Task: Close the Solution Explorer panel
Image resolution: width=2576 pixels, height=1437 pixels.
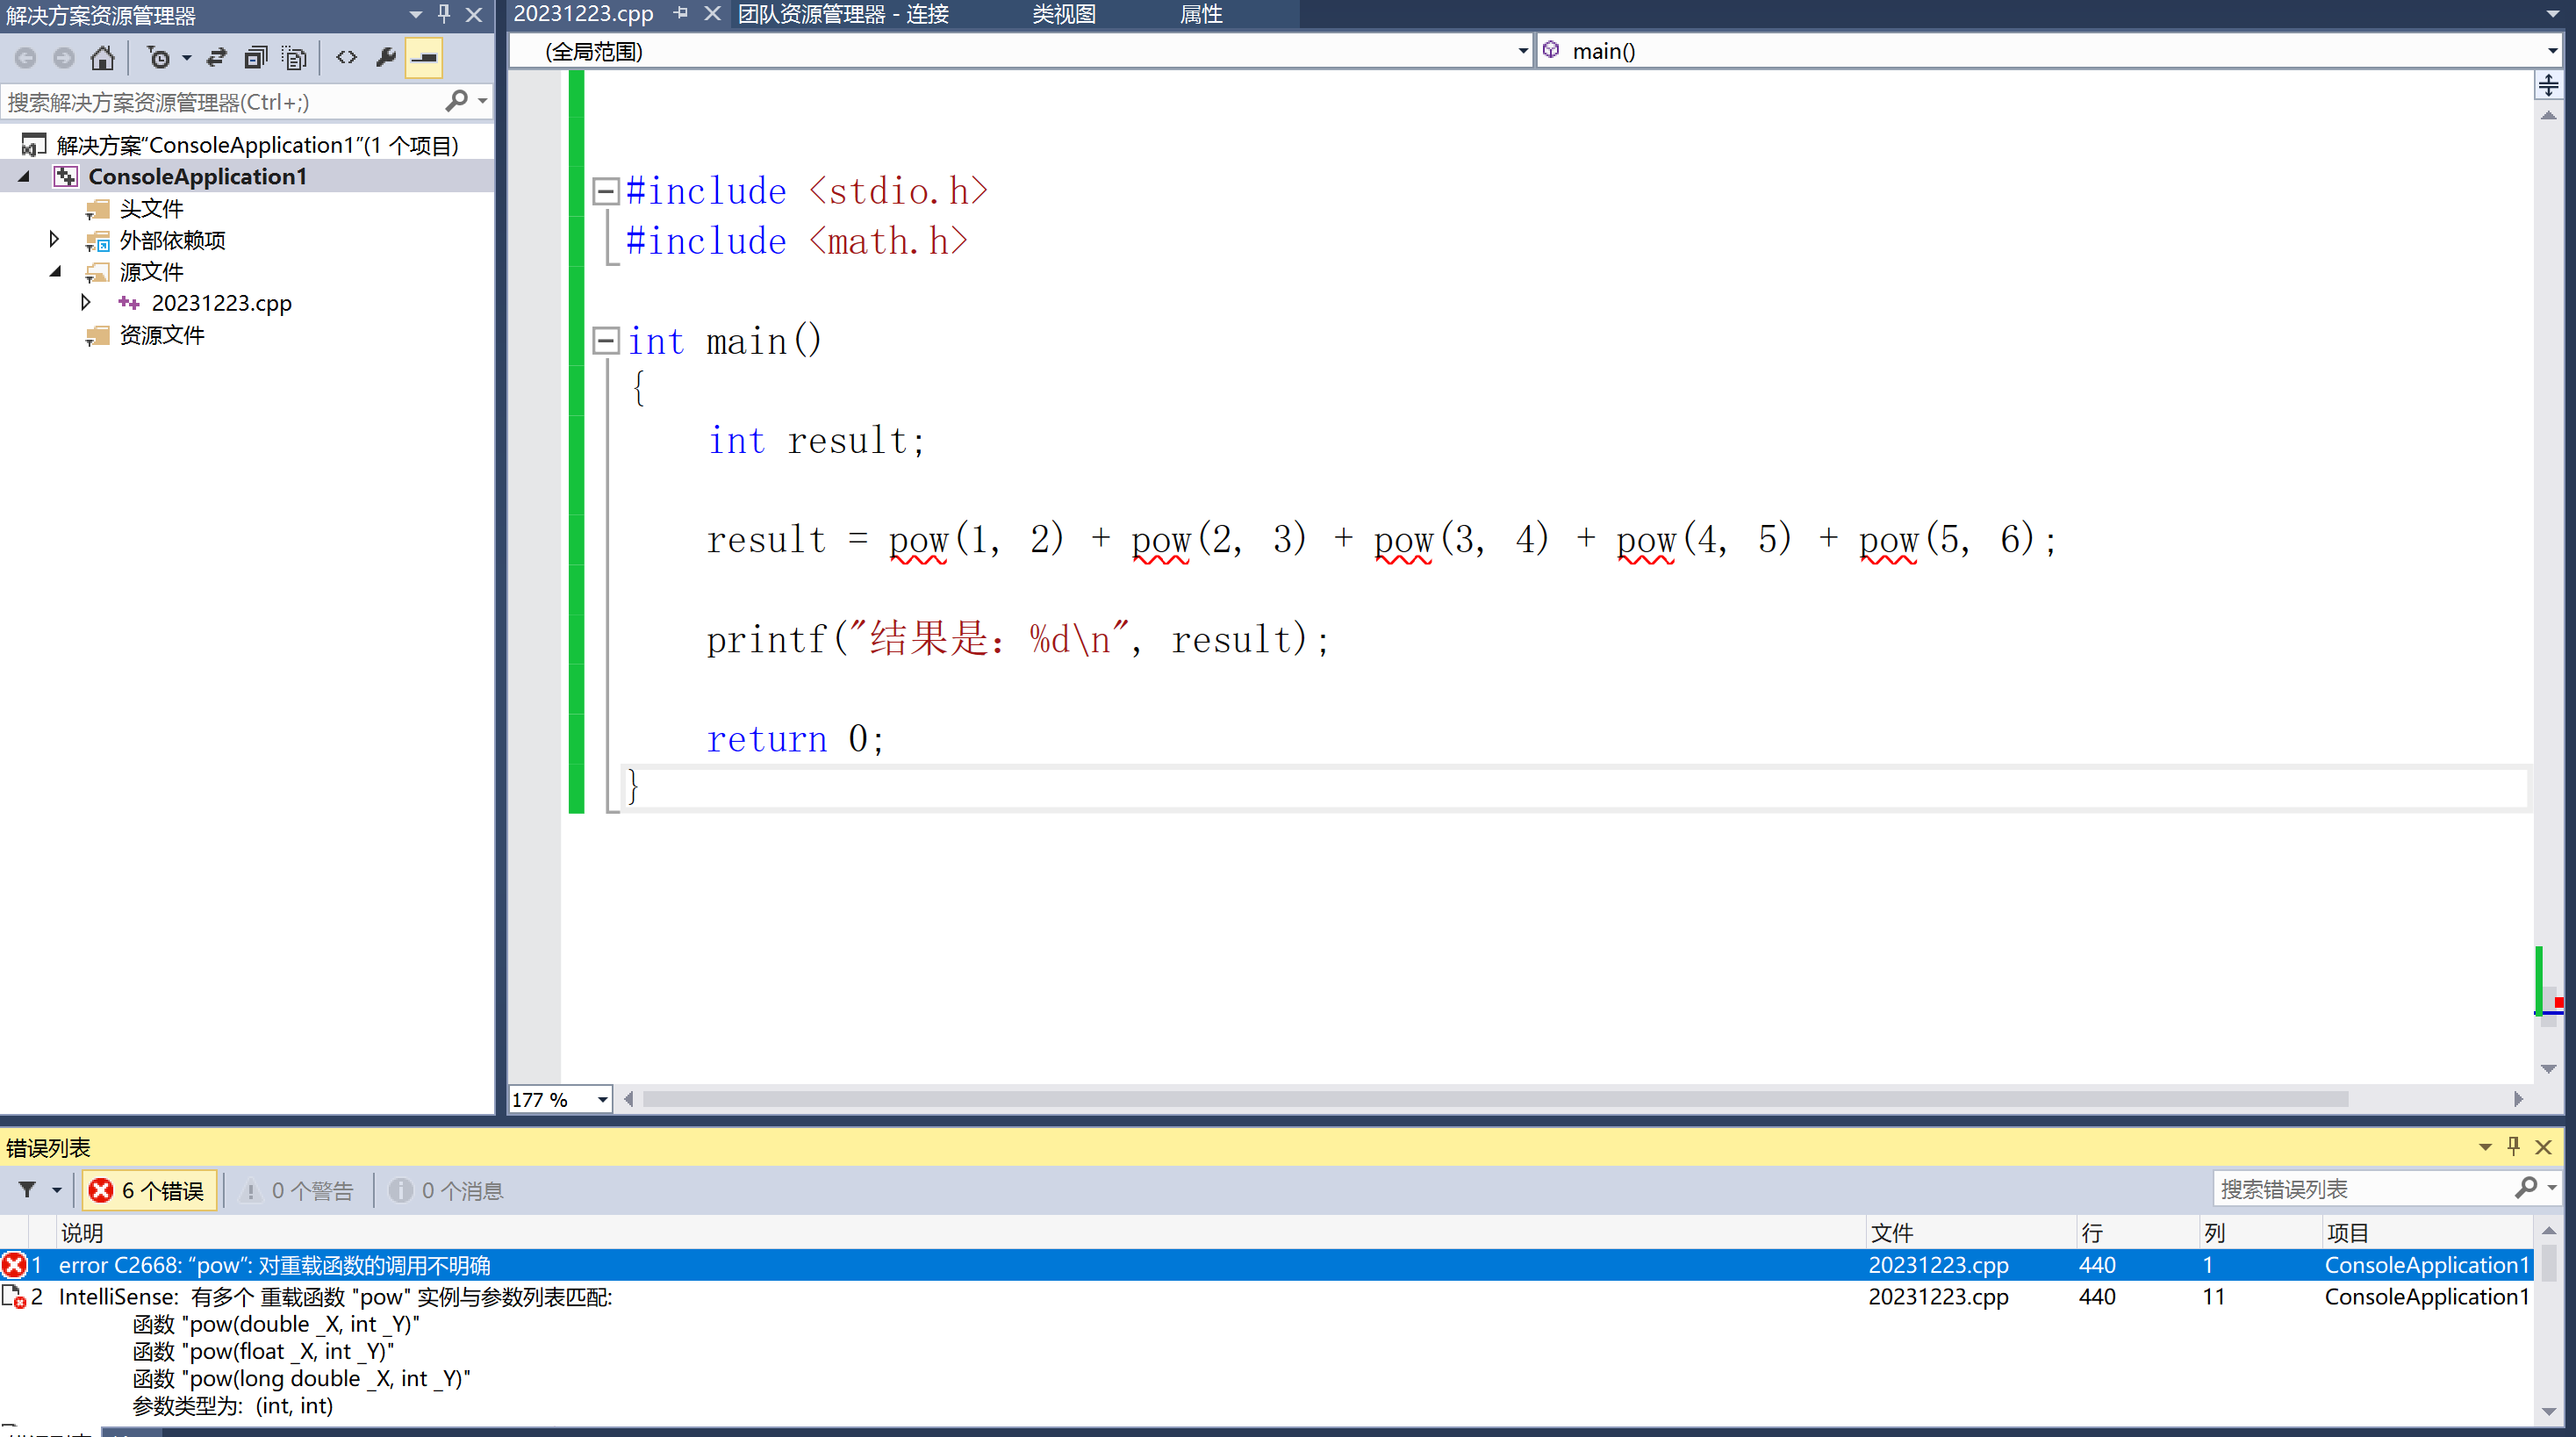Action: click(474, 15)
